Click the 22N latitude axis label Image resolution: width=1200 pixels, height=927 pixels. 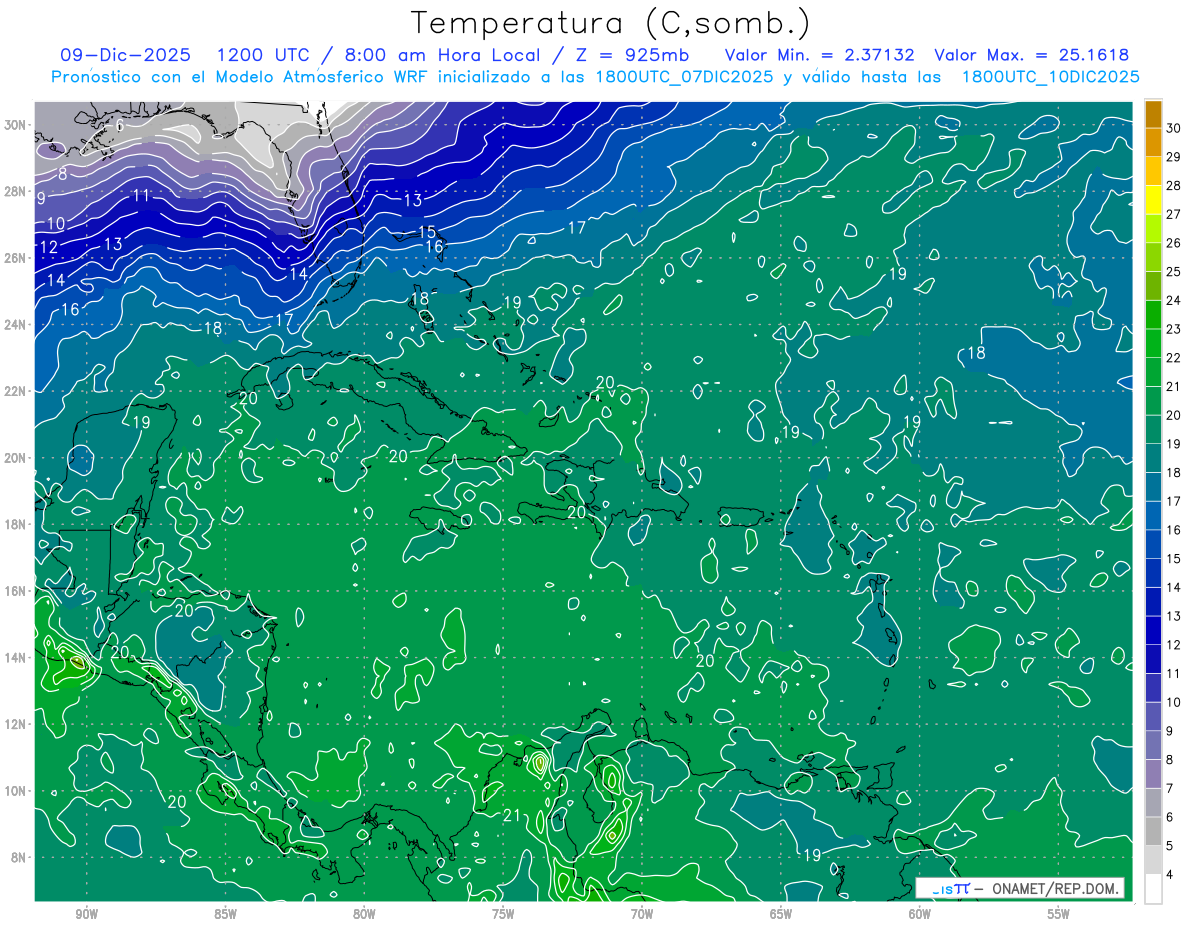(16, 391)
